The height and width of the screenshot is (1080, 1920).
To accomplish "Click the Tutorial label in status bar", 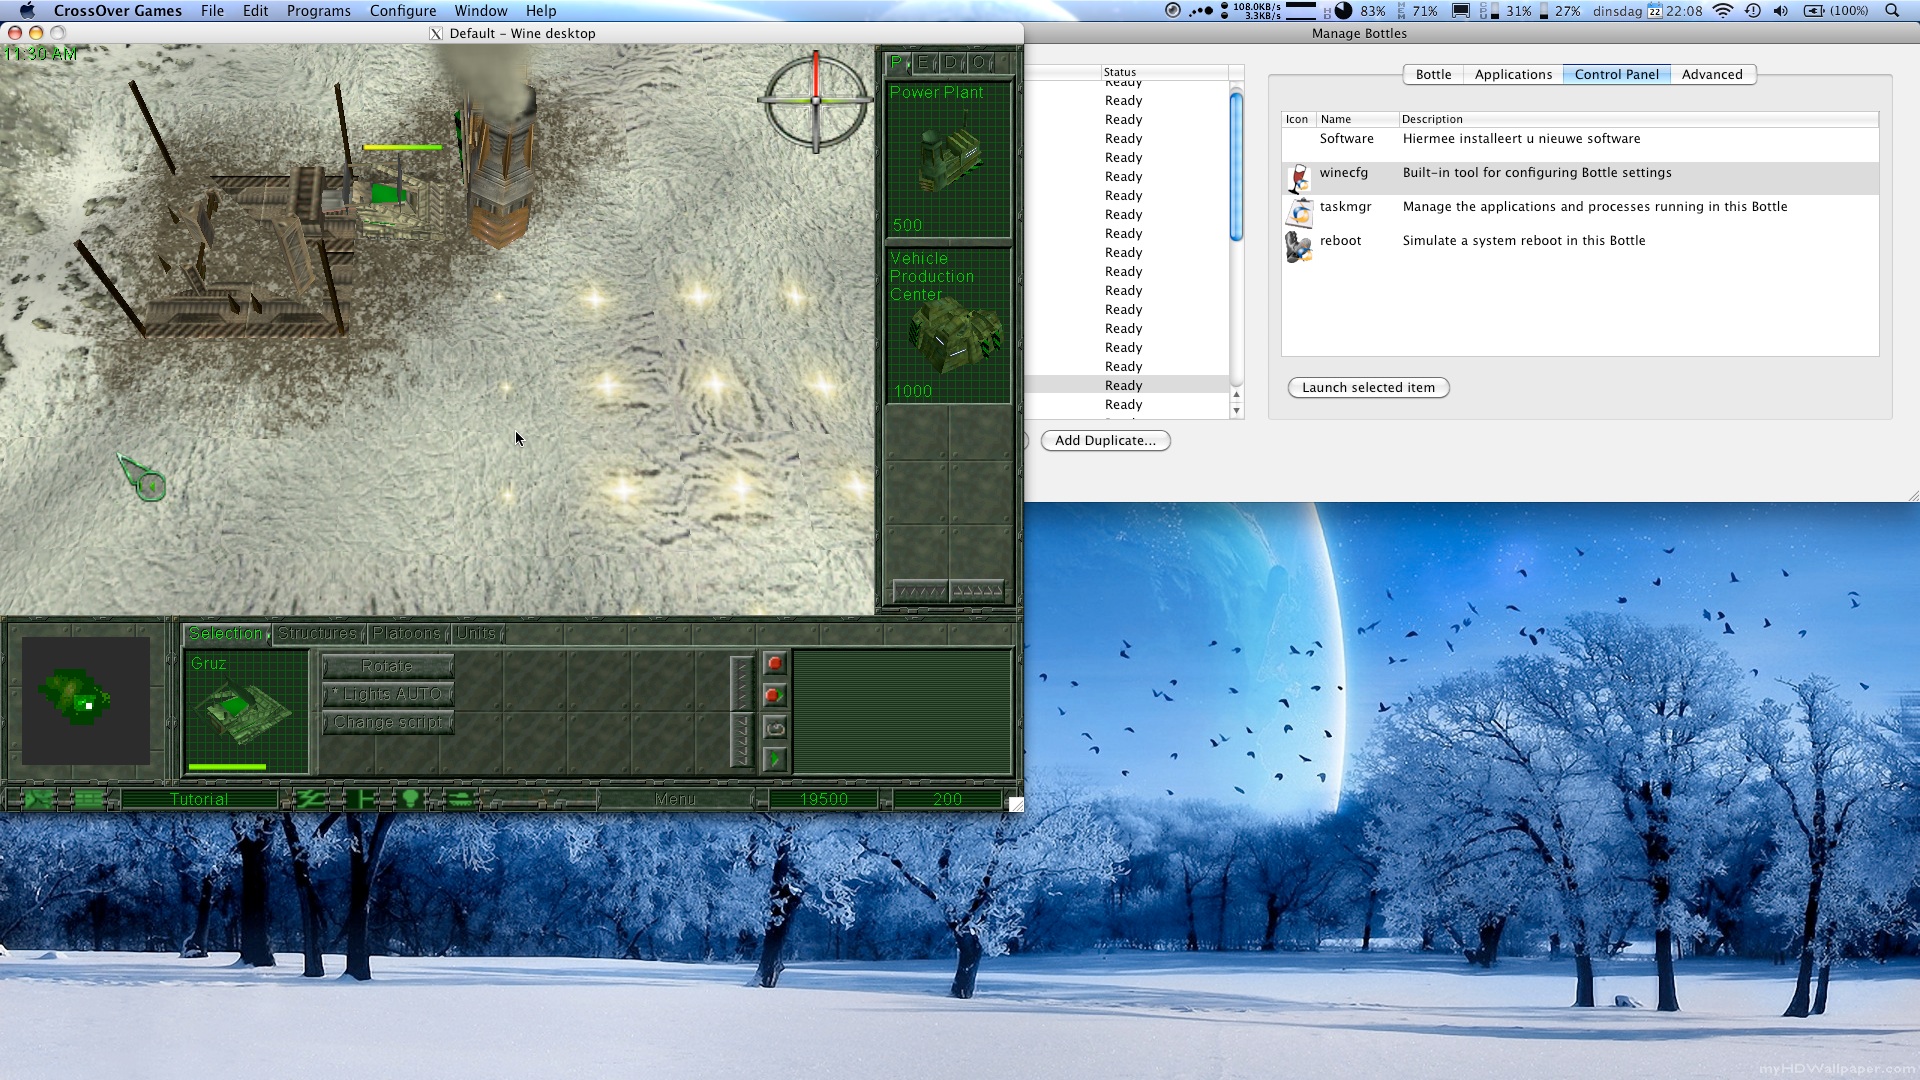I will 199,799.
